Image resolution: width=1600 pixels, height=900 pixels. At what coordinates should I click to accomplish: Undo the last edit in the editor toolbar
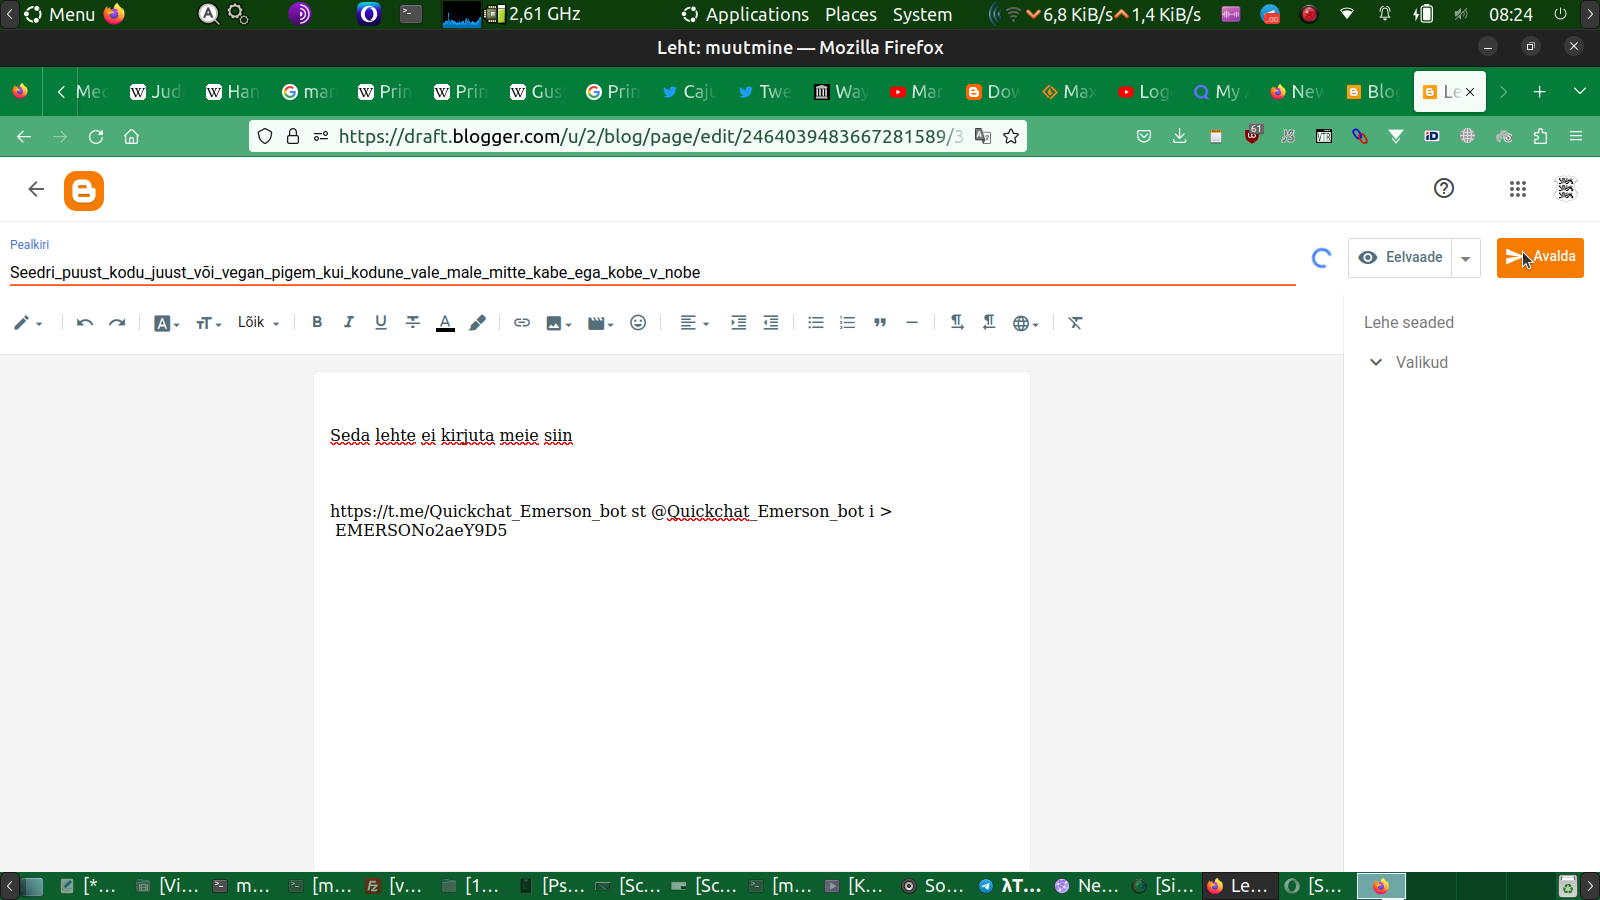(x=85, y=323)
